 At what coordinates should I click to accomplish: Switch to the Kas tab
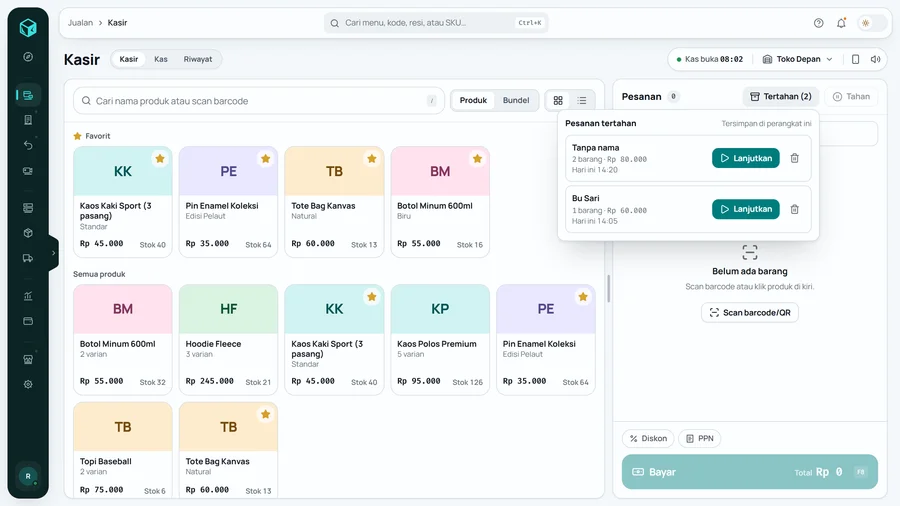[x=161, y=59]
